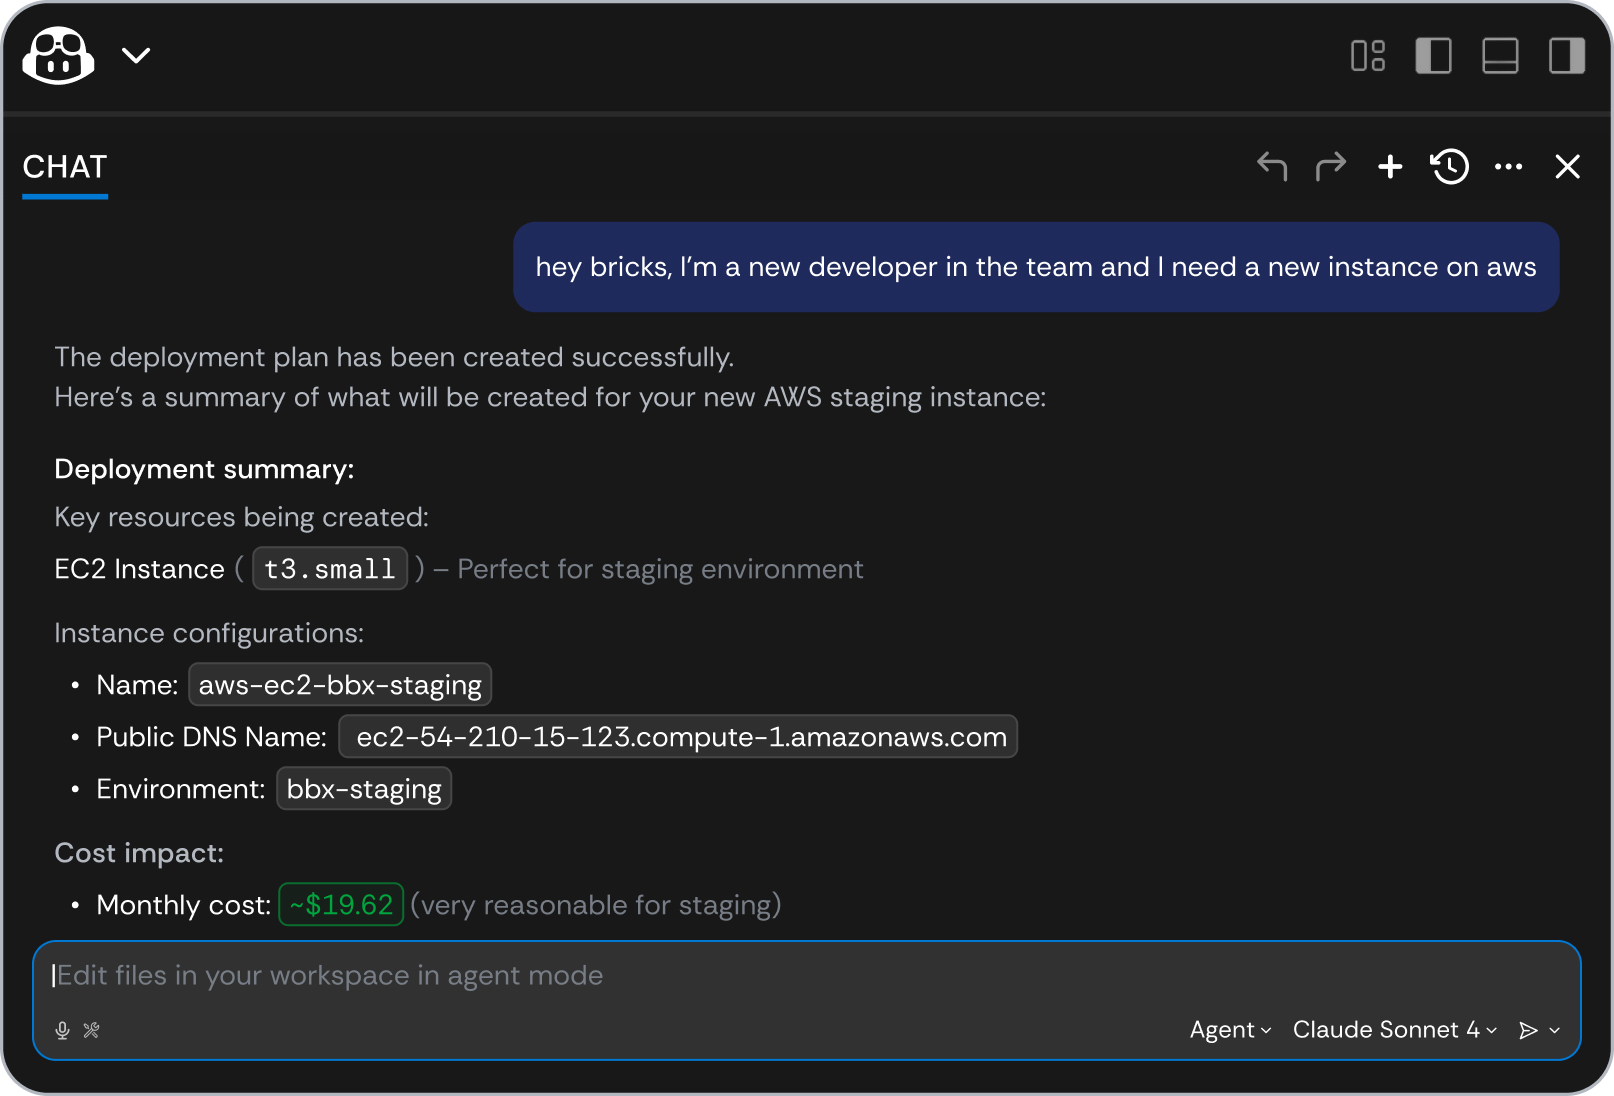Image resolution: width=1614 pixels, height=1096 pixels.
Task: Expand the send options chevron
Action: [x=1554, y=1030]
